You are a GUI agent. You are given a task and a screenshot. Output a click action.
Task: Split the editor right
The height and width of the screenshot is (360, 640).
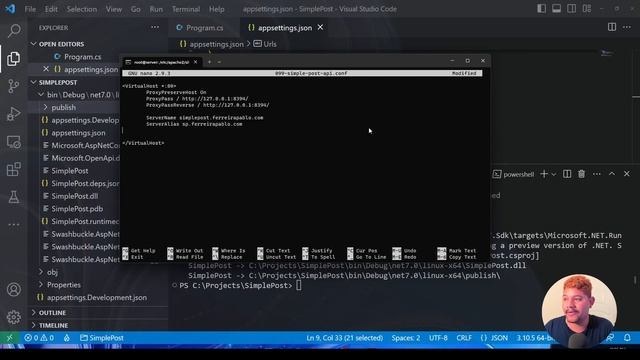click(x=612, y=27)
